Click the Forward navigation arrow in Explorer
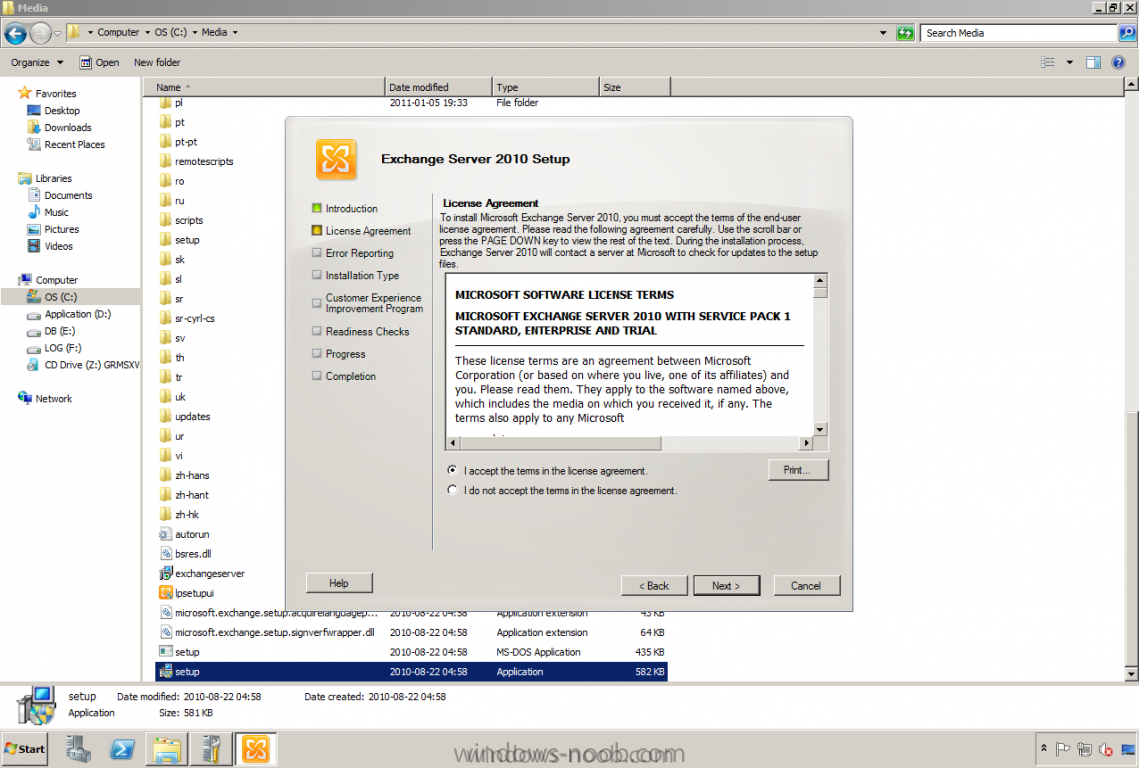Viewport: 1139px width, 768px height. [41, 33]
